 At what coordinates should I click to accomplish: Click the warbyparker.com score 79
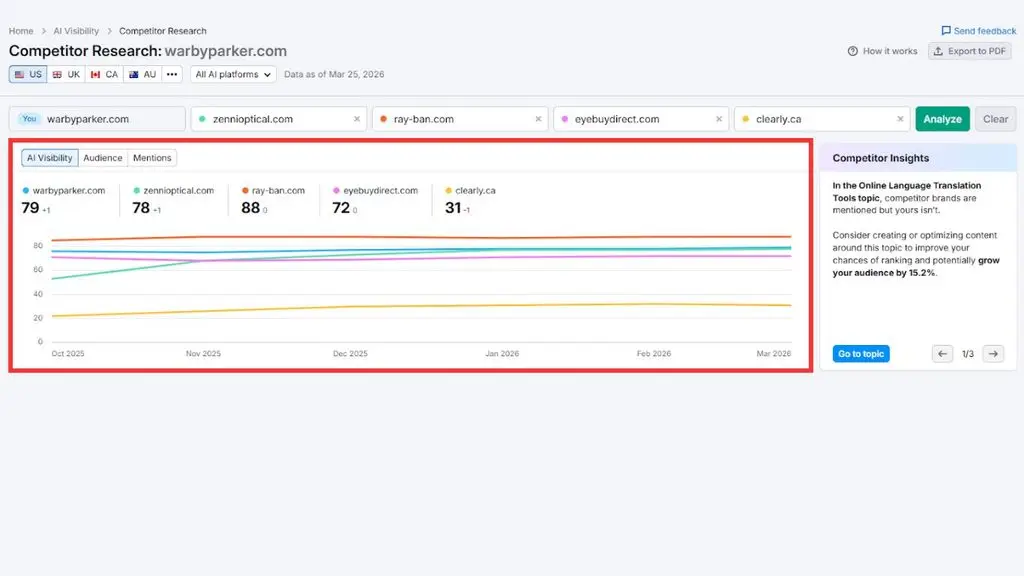coord(30,208)
